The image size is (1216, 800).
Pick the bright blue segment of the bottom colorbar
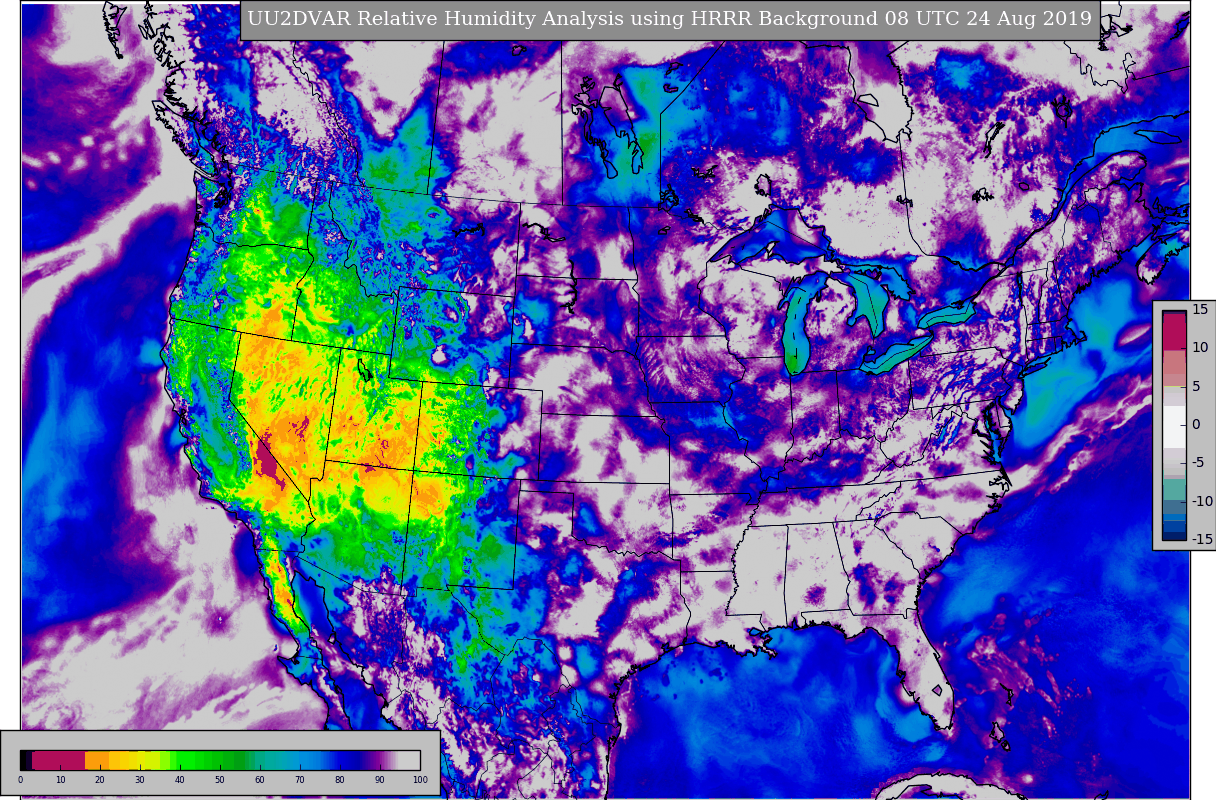pyautogui.click(x=310, y=760)
